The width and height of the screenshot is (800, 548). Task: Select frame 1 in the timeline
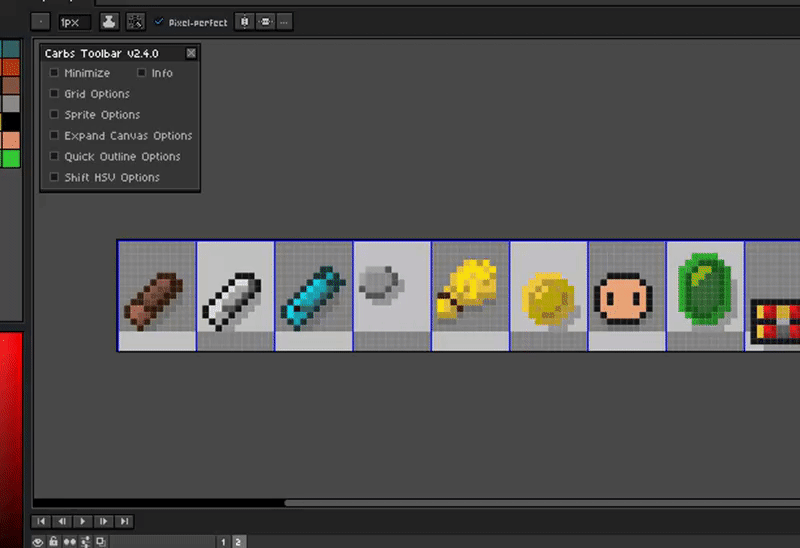point(223,542)
